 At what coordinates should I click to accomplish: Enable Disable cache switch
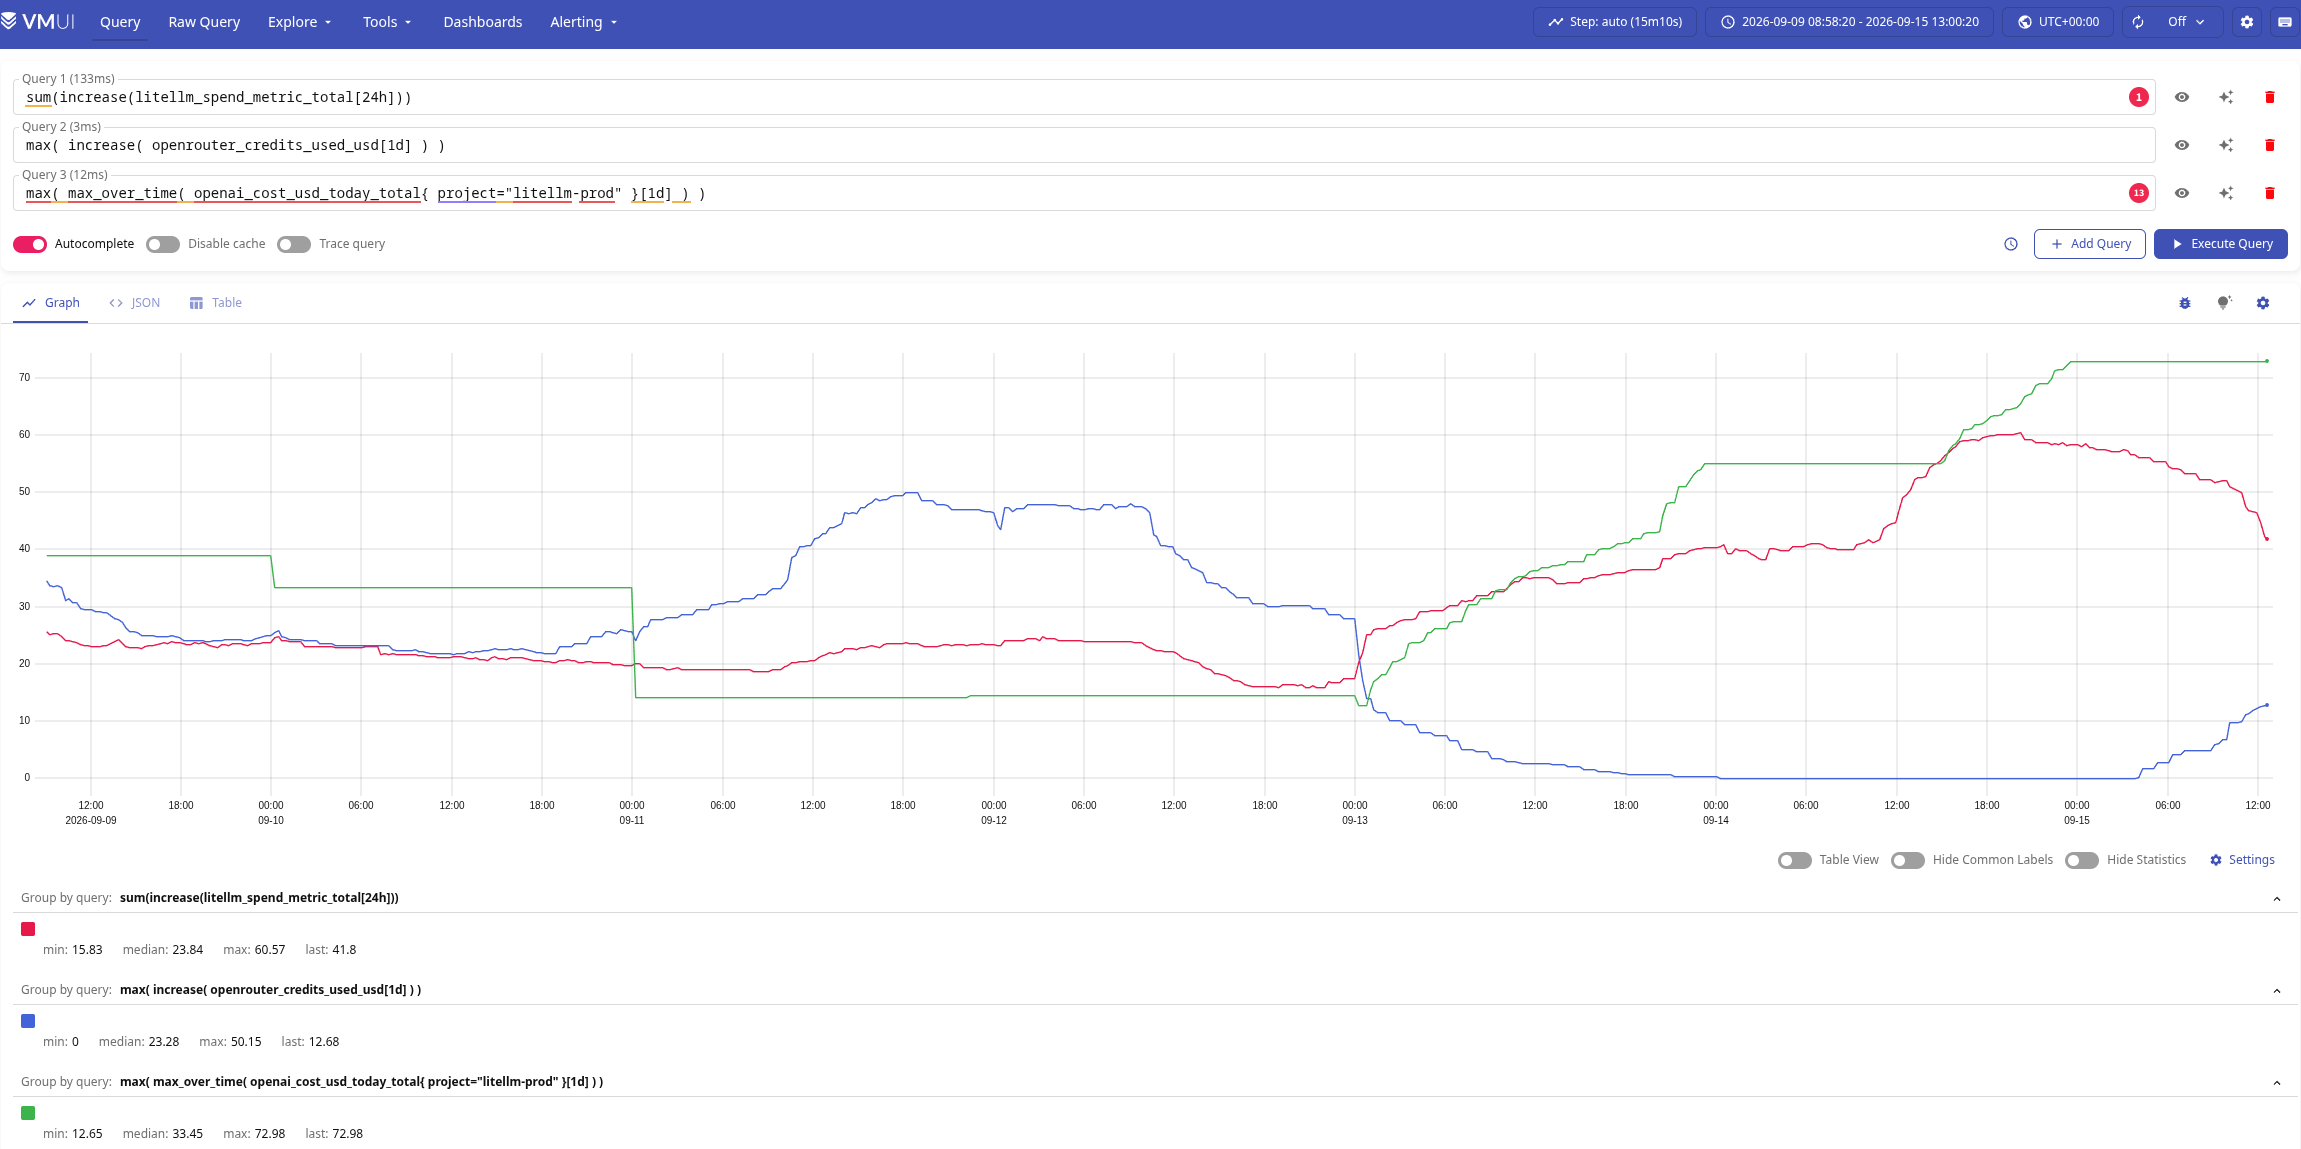tap(163, 244)
